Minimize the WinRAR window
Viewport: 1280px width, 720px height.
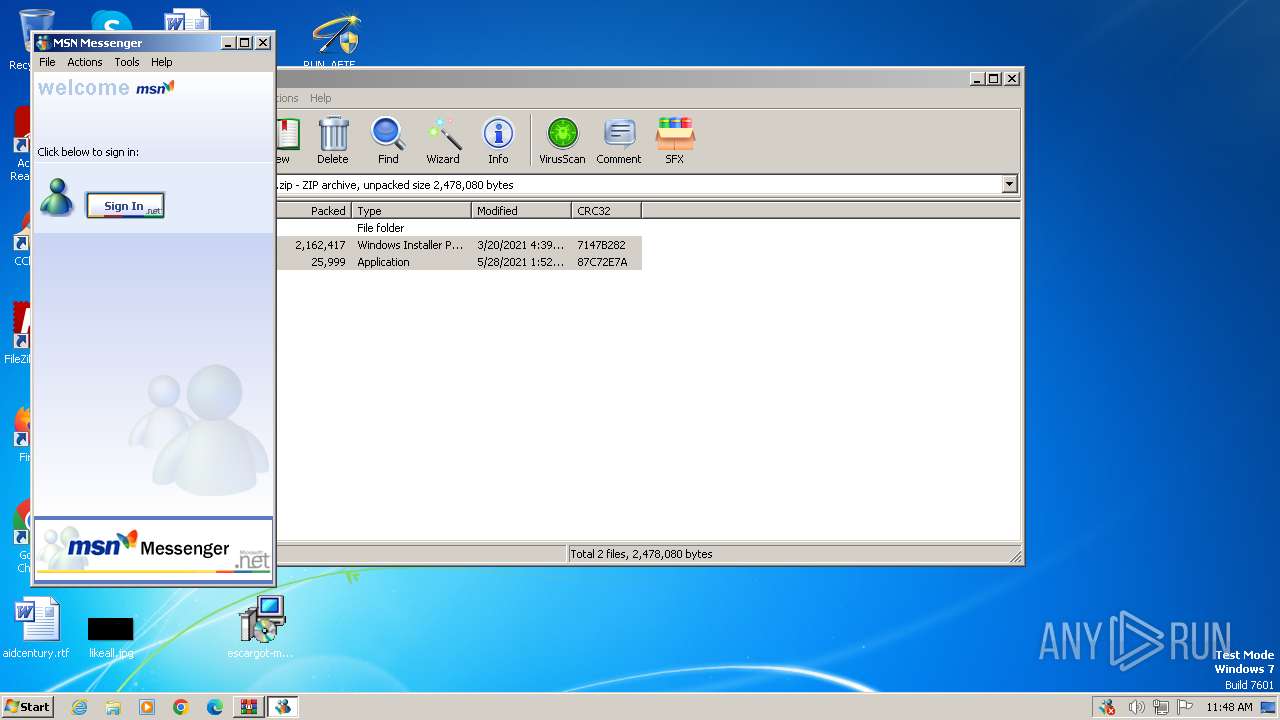(977, 78)
